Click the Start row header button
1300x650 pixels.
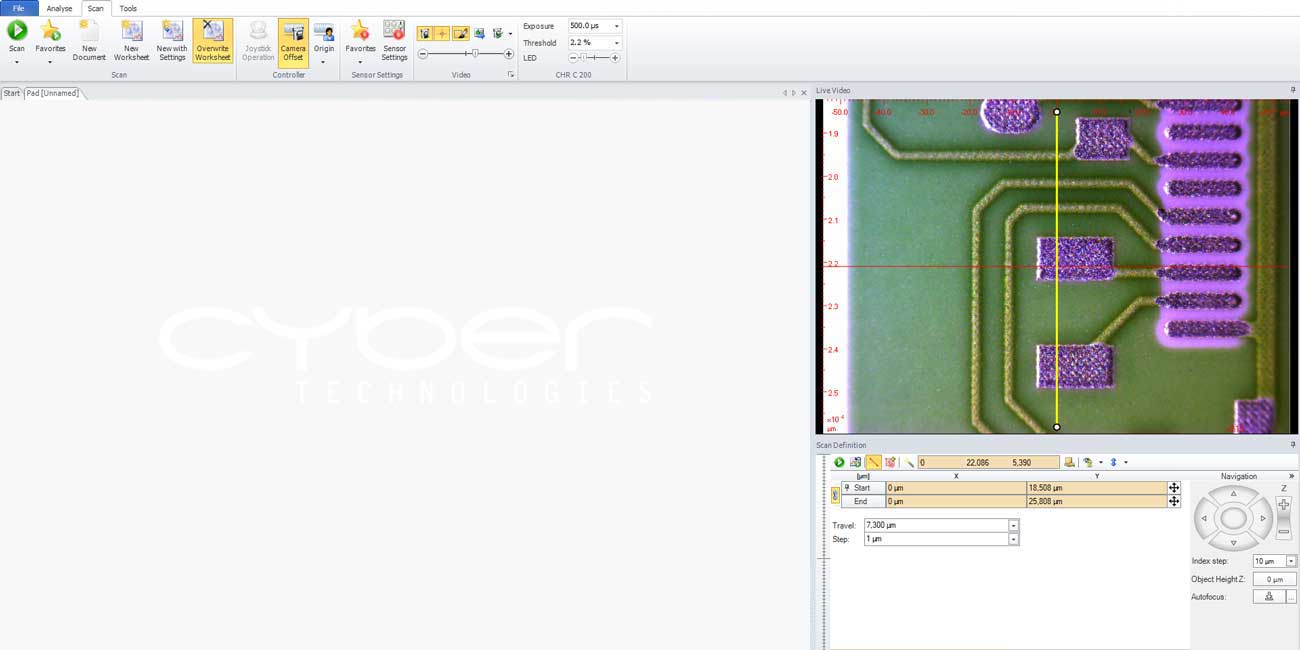tap(861, 488)
